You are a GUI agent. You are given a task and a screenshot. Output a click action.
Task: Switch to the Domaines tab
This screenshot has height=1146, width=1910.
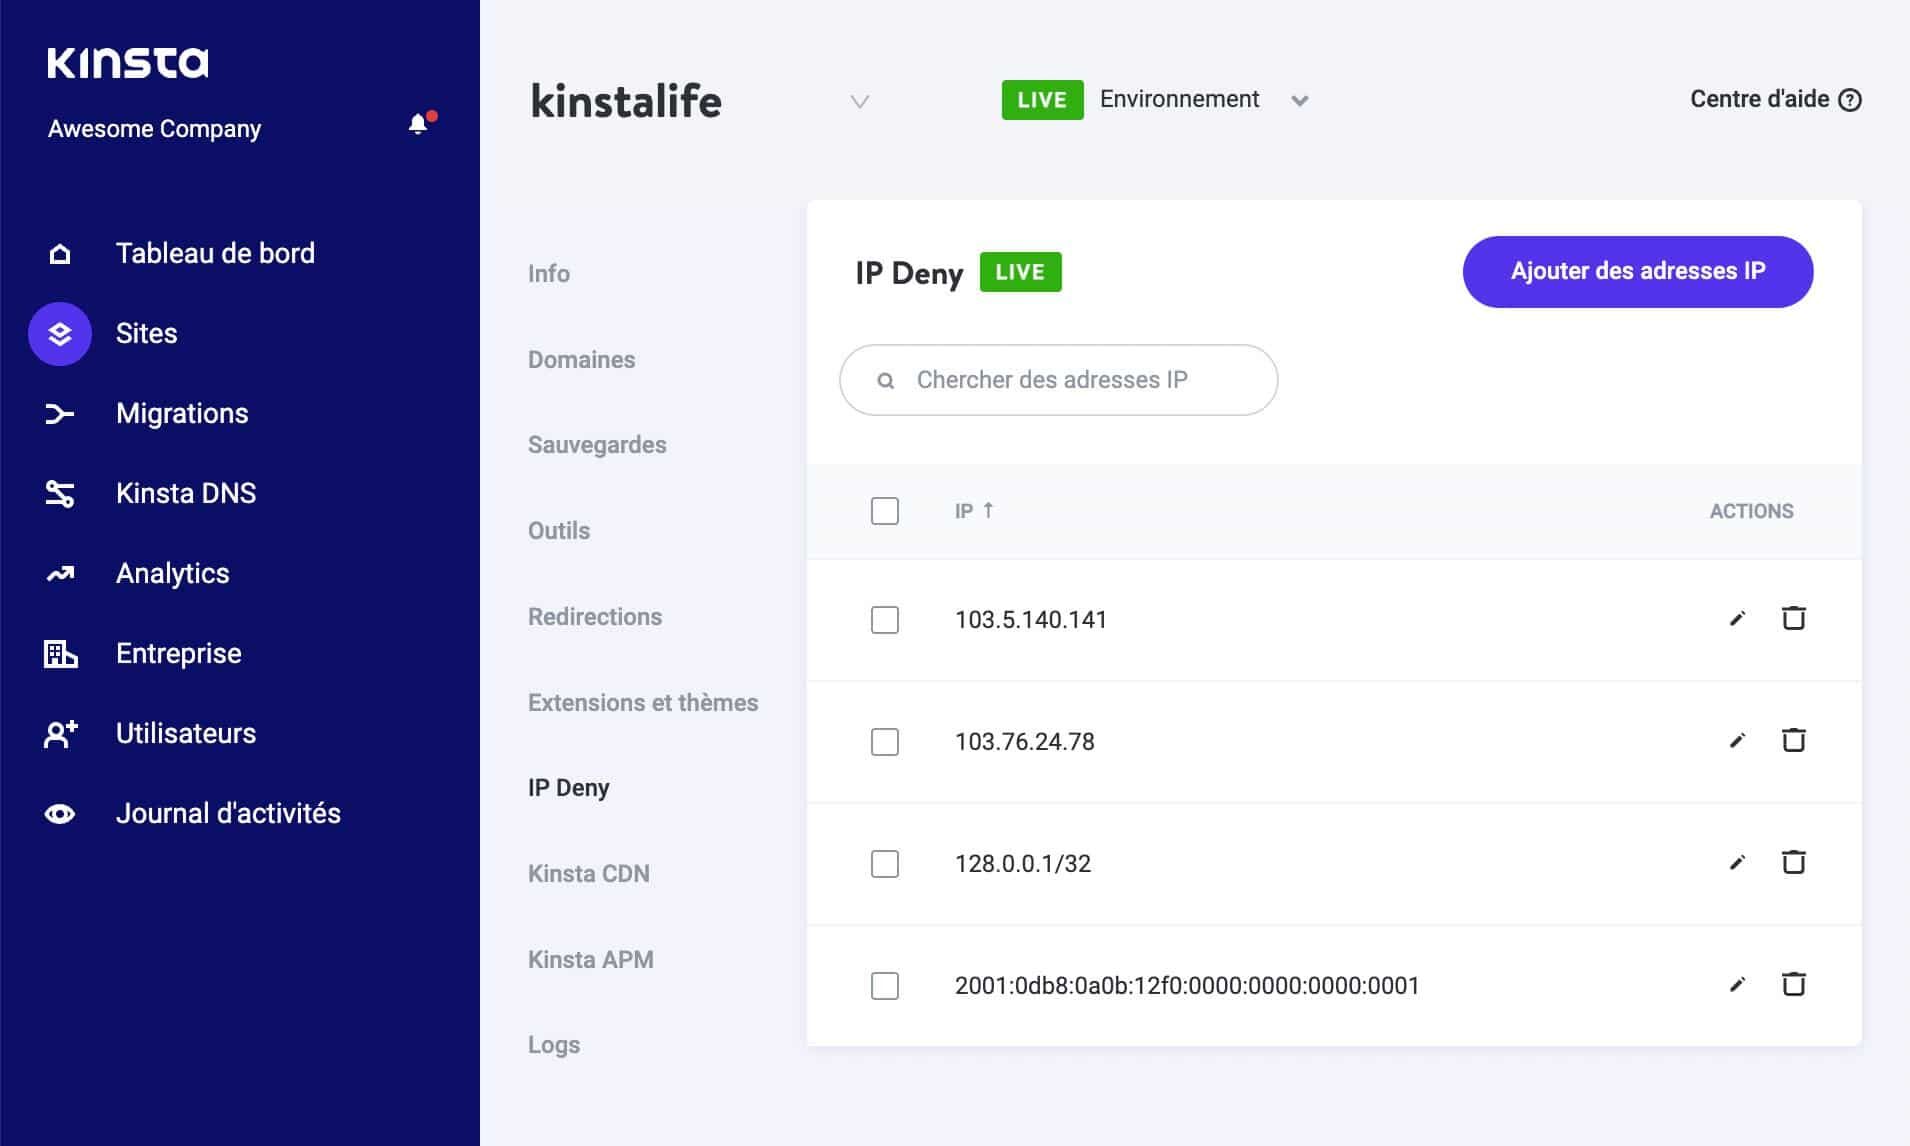point(582,359)
